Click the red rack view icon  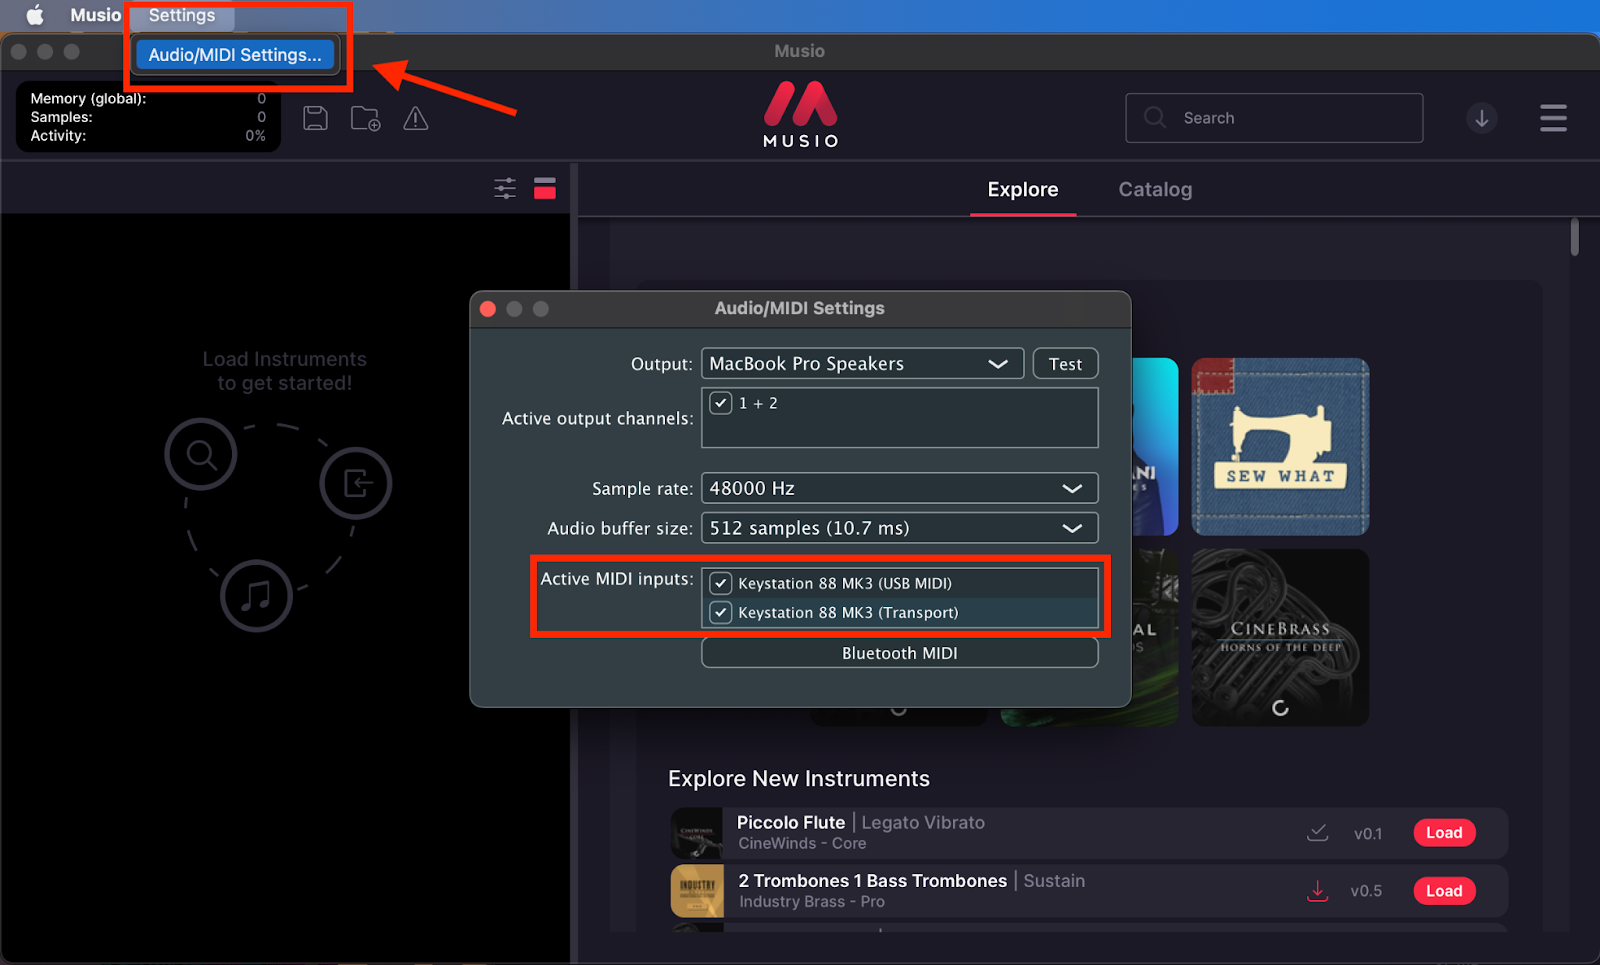pyautogui.click(x=545, y=188)
